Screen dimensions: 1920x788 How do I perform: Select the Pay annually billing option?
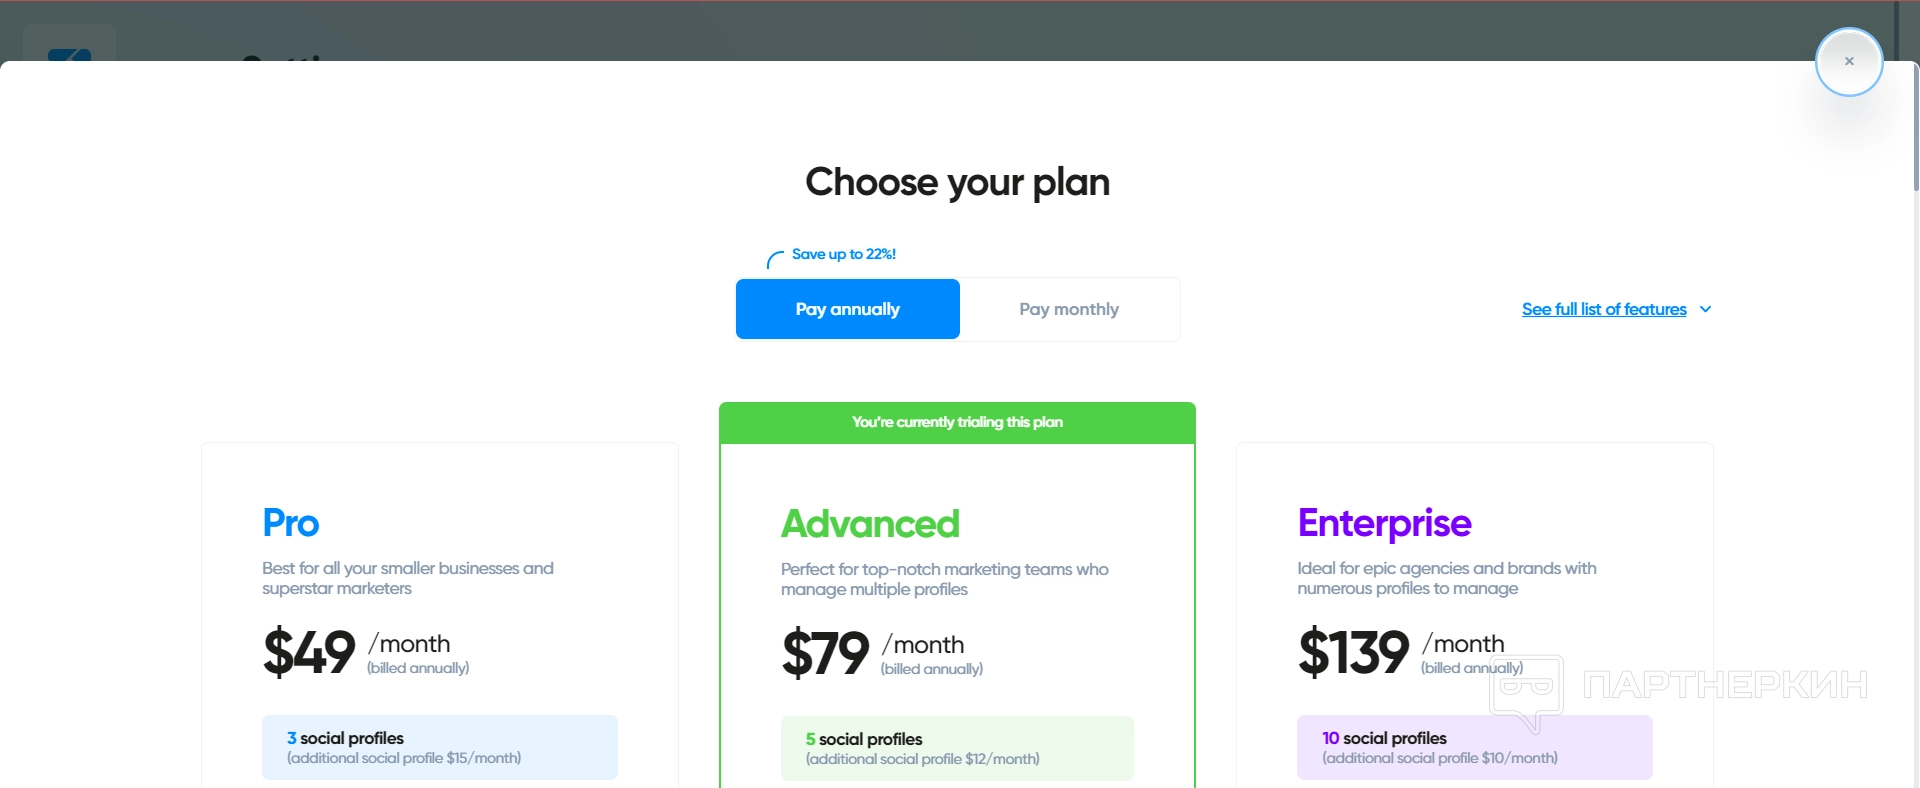tap(848, 310)
